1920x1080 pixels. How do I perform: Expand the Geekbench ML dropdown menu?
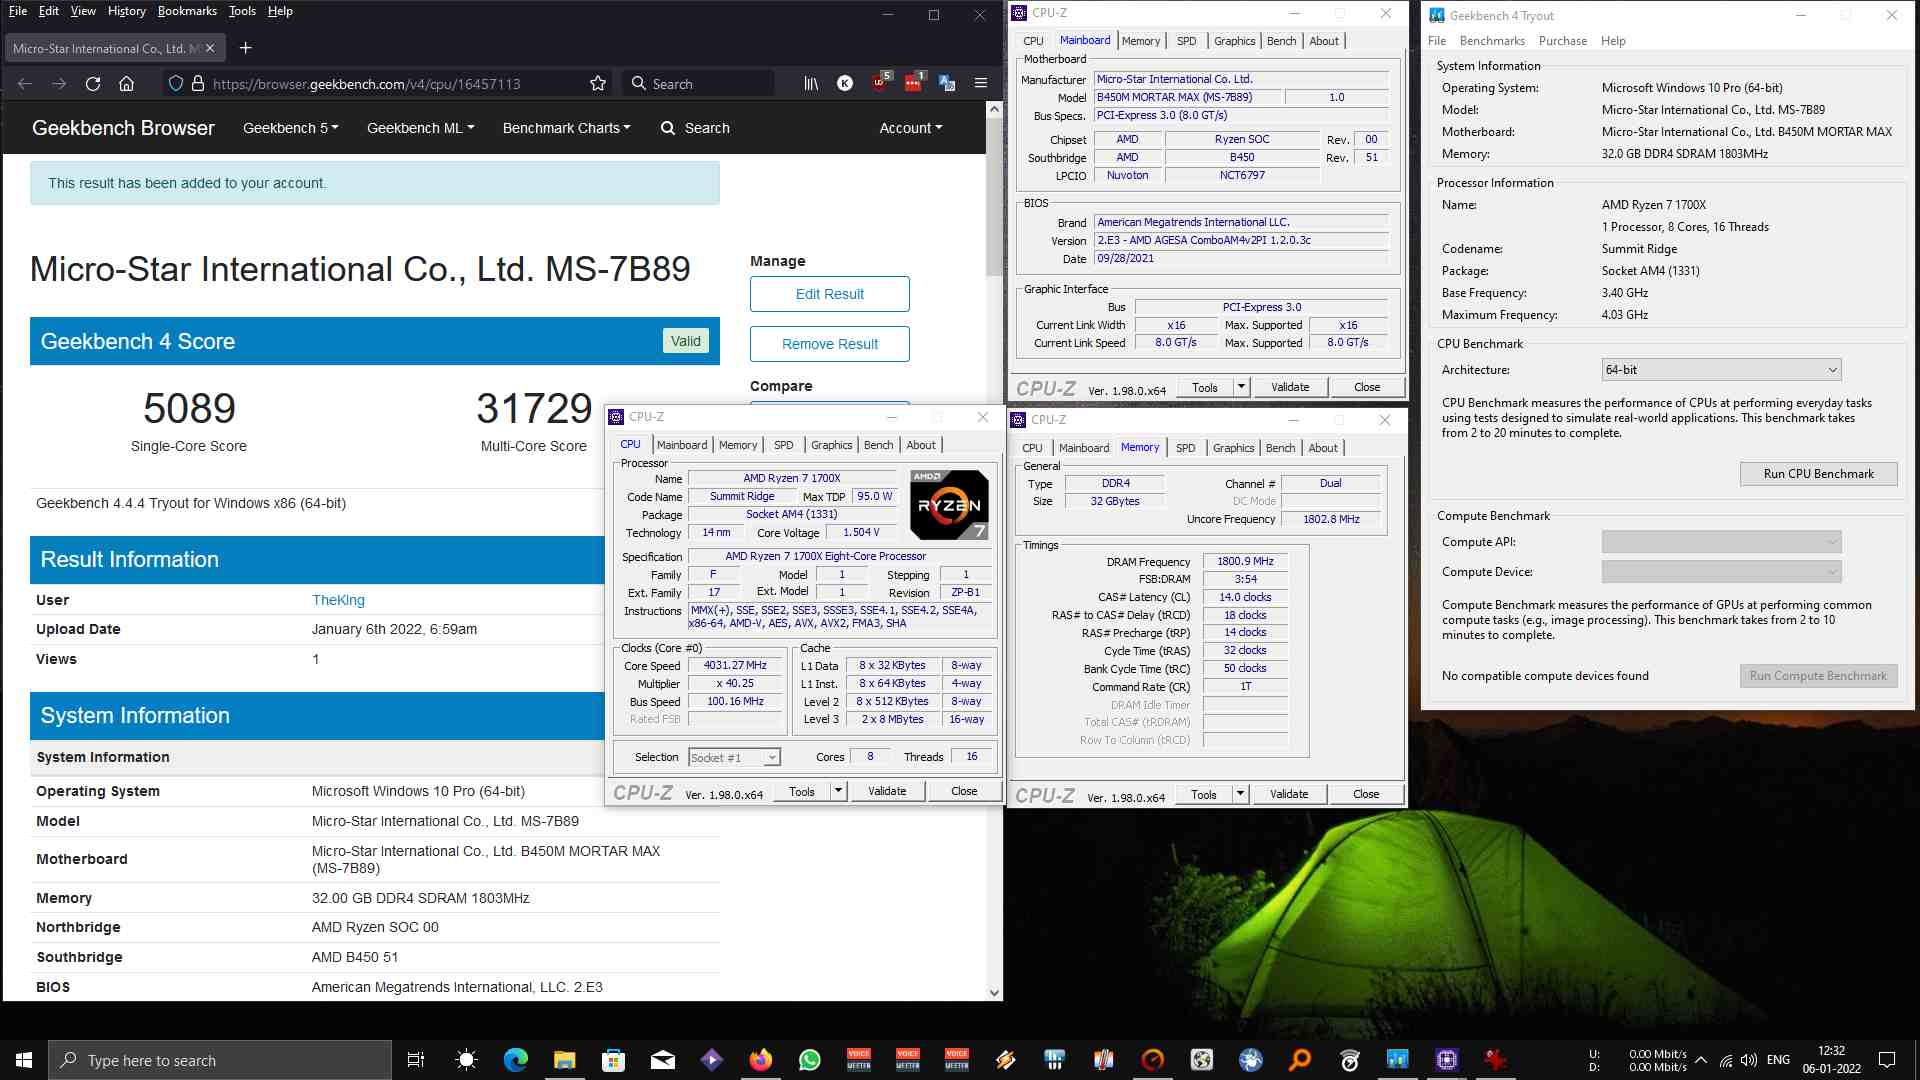(420, 128)
